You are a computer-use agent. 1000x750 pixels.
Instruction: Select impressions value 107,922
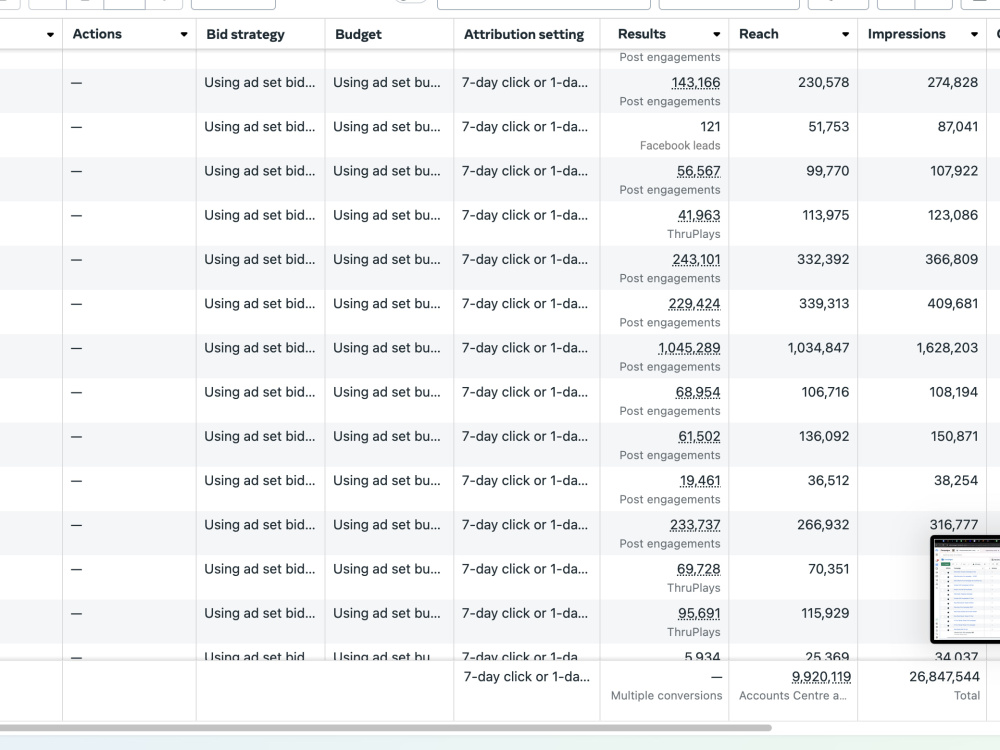click(953, 171)
